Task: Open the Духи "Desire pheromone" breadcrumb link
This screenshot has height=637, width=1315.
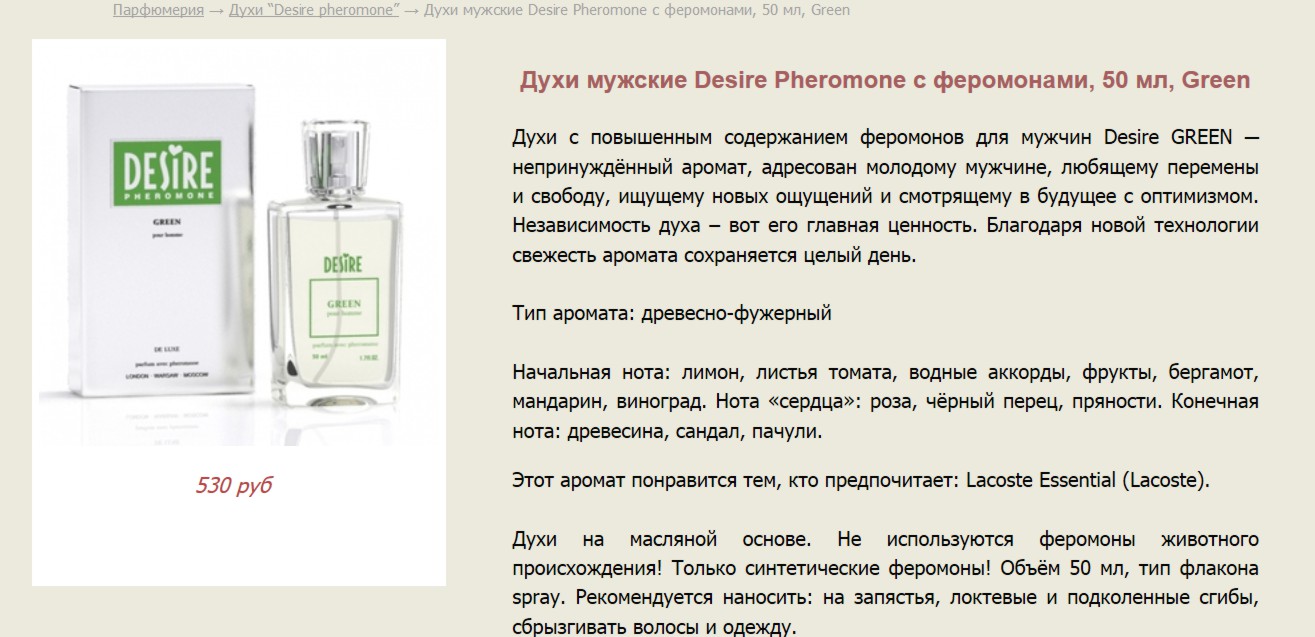Action: click(x=314, y=11)
